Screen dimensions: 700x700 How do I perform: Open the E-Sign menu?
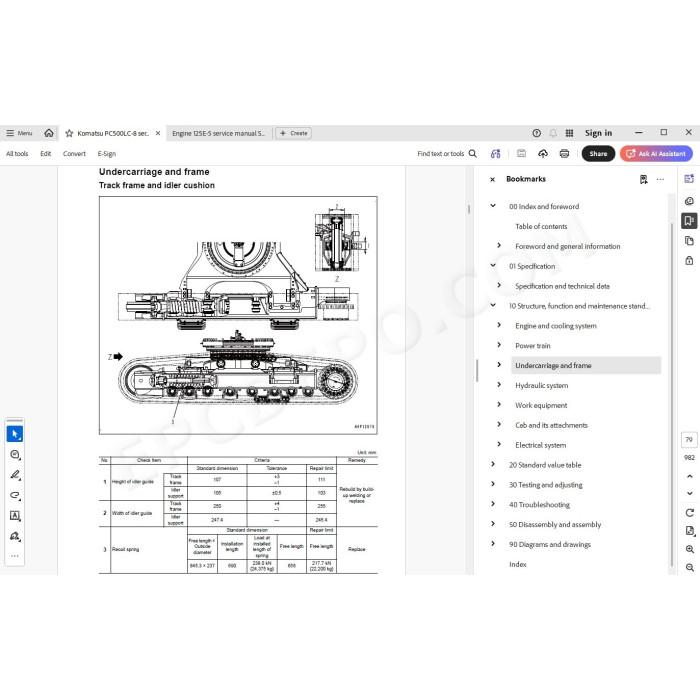(107, 154)
